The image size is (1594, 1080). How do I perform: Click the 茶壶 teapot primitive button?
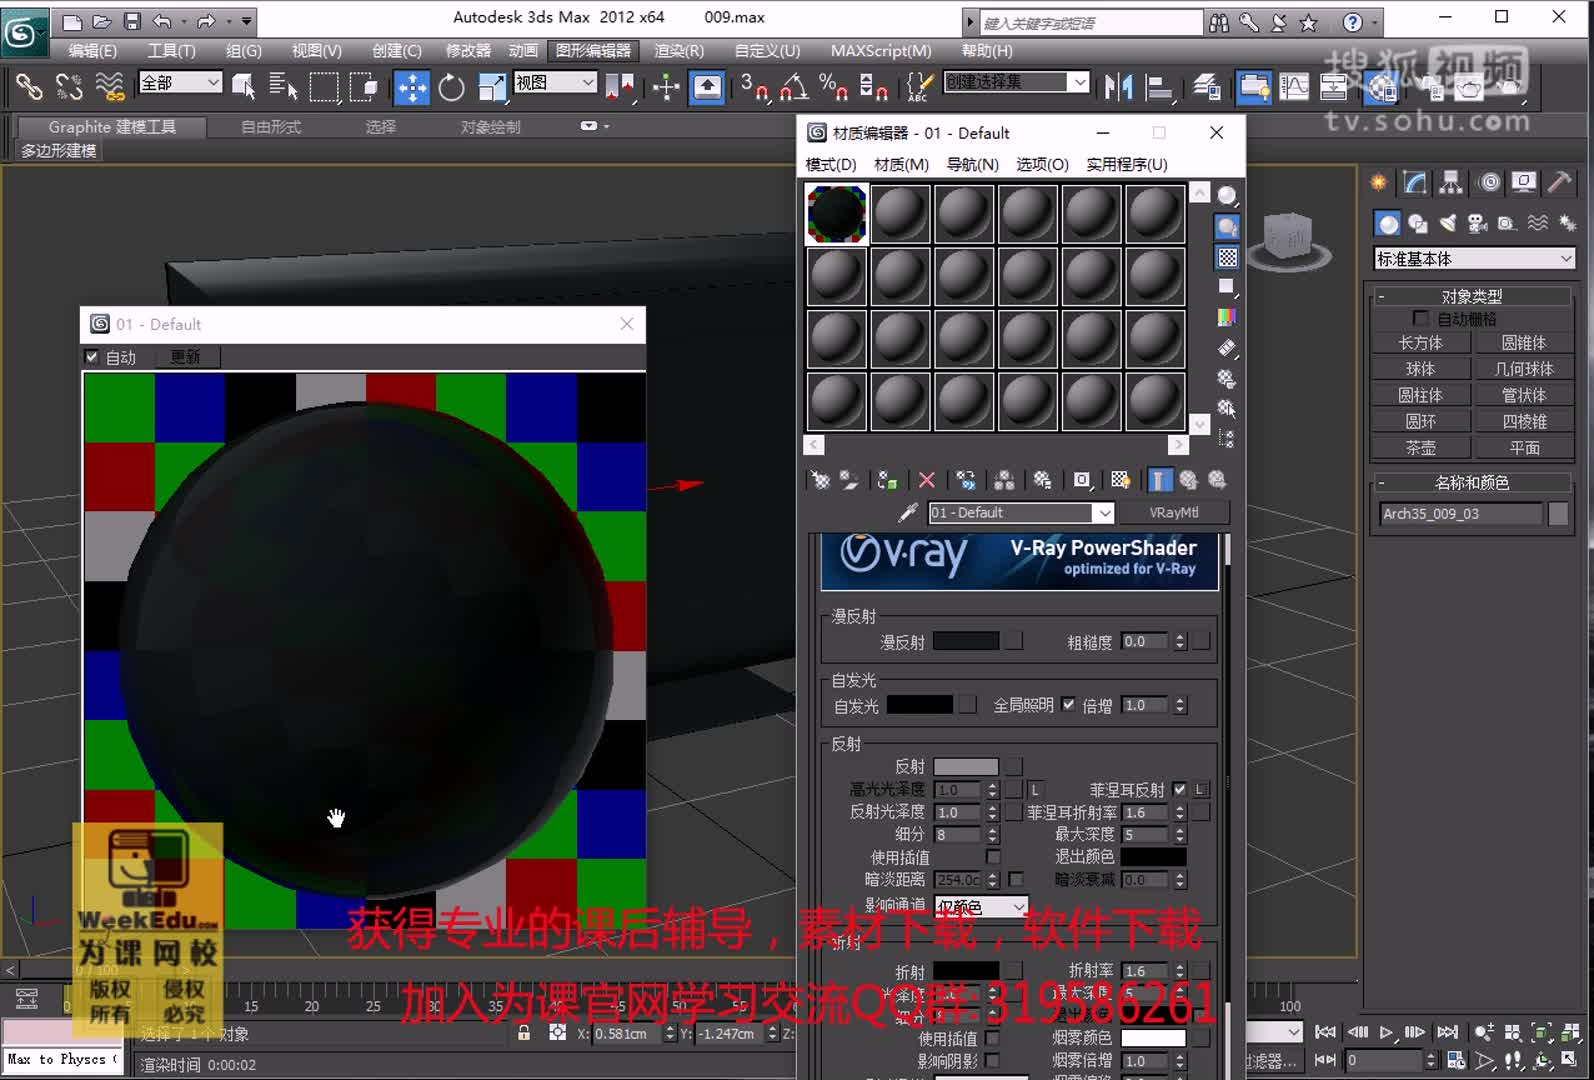(x=1420, y=448)
